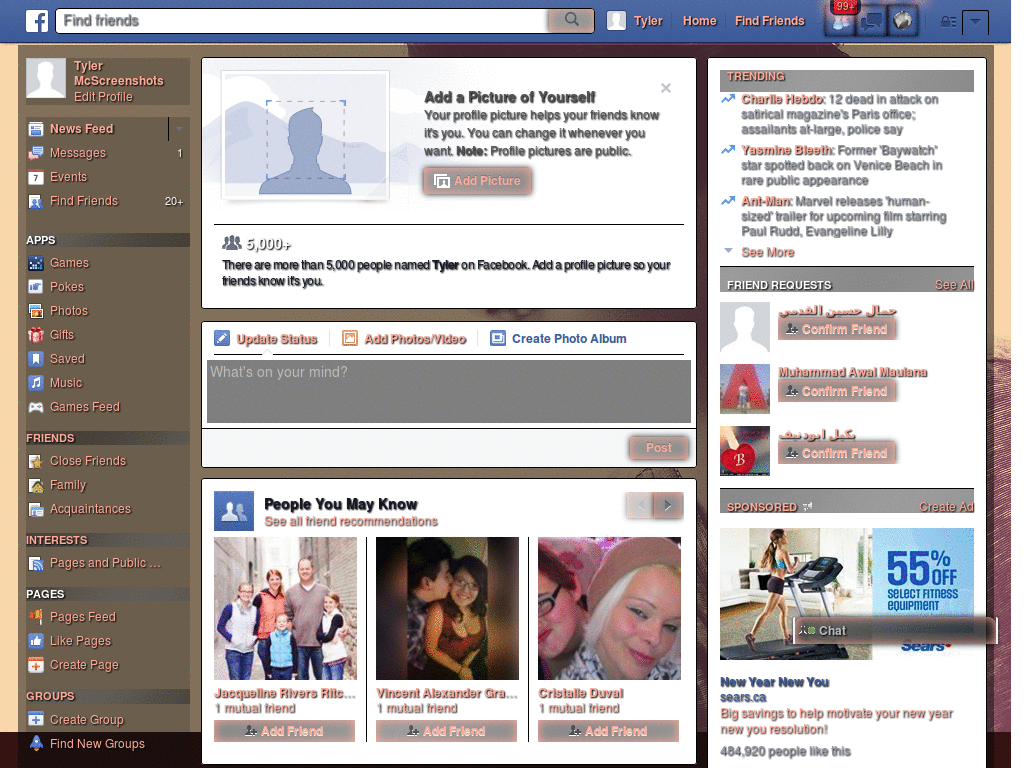The image size is (1024, 768).
Task: Click the What's on your mind box
Action: (x=449, y=391)
